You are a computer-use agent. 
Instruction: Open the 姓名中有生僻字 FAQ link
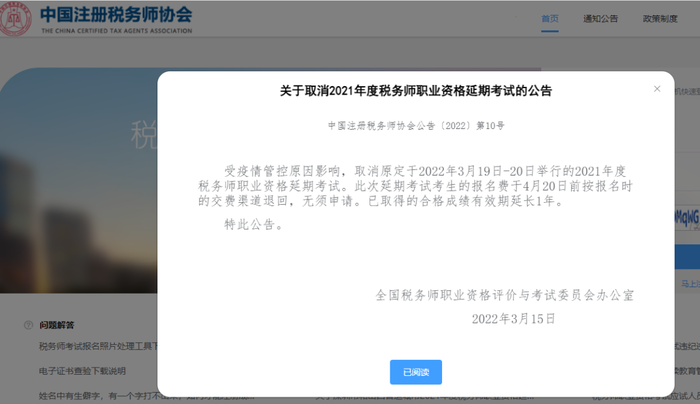pyautogui.click(x=97, y=394)
